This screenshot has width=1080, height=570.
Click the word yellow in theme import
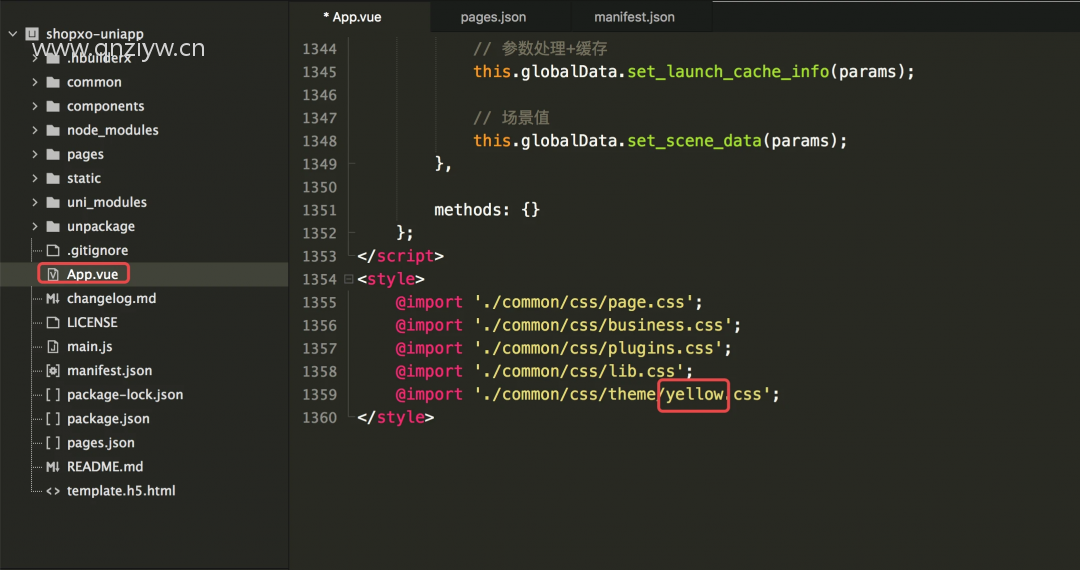pyautogui.click(x=694, y=394)
